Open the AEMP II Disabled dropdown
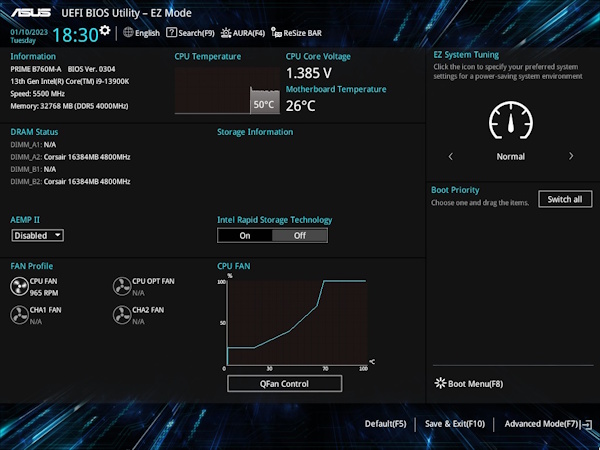The image size is (600, 450). [38, 235]
